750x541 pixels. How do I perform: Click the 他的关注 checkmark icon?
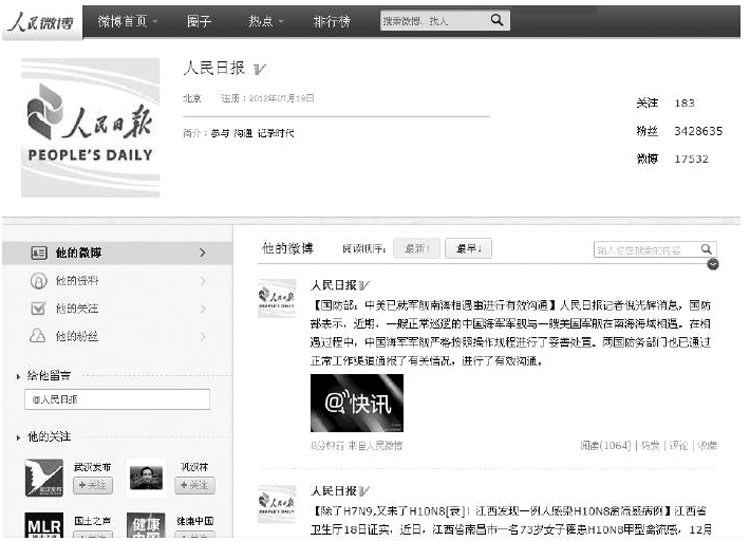39,308
